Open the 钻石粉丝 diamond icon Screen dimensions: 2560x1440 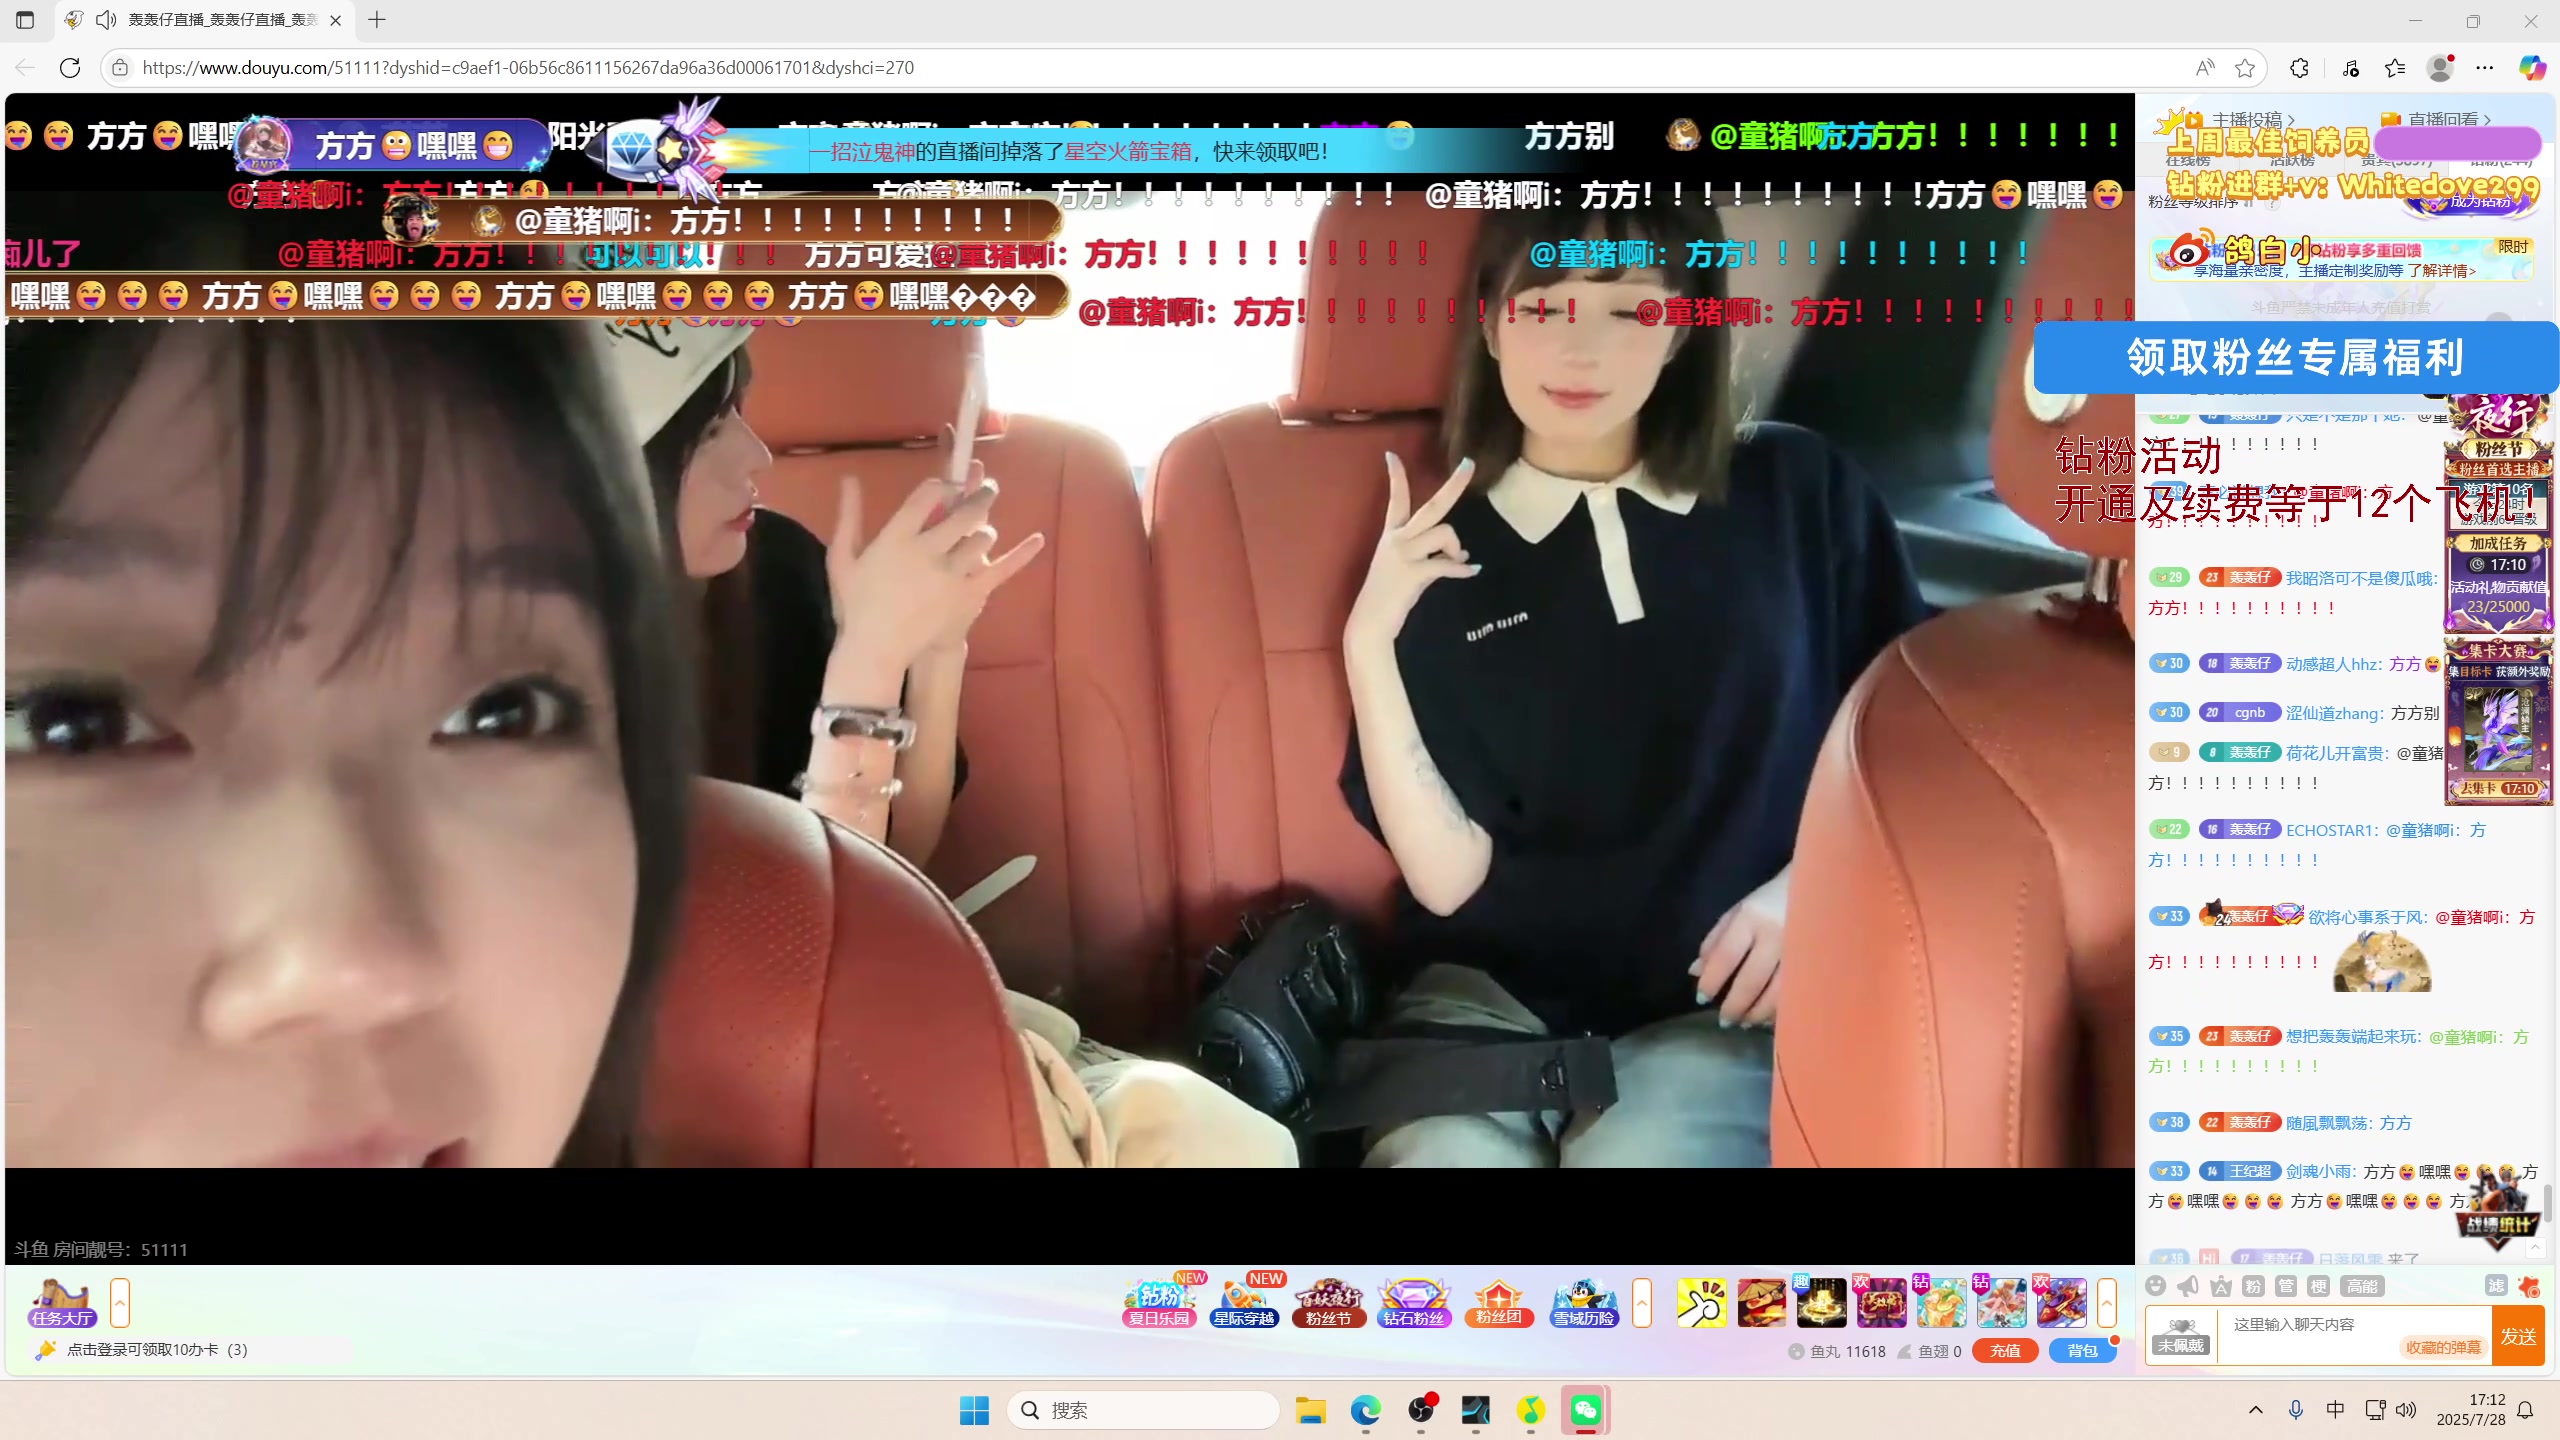click(x=1414, y=1302)
